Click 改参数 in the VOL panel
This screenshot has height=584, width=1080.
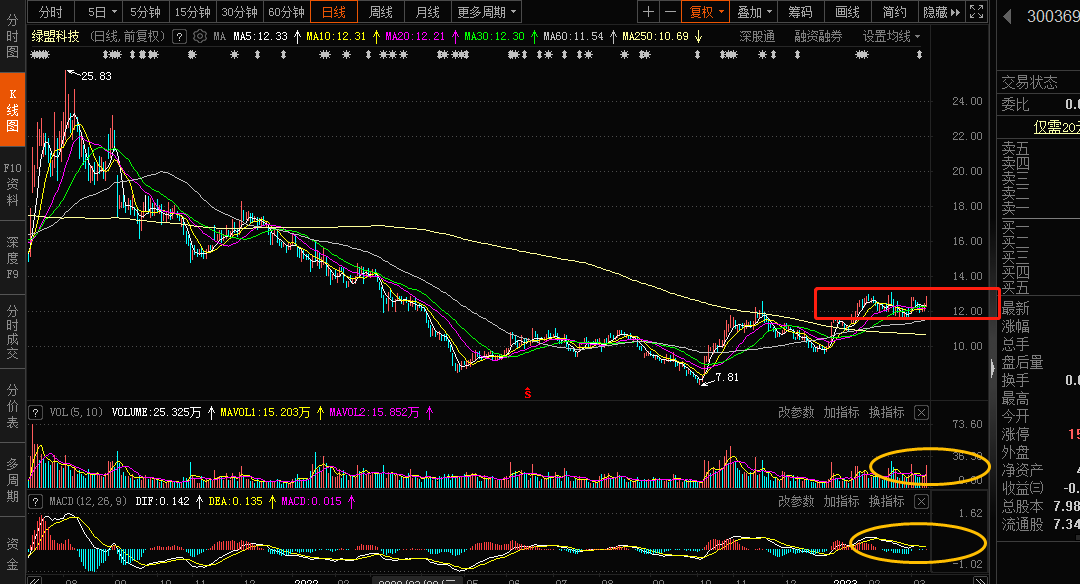(x=796, y=413)
